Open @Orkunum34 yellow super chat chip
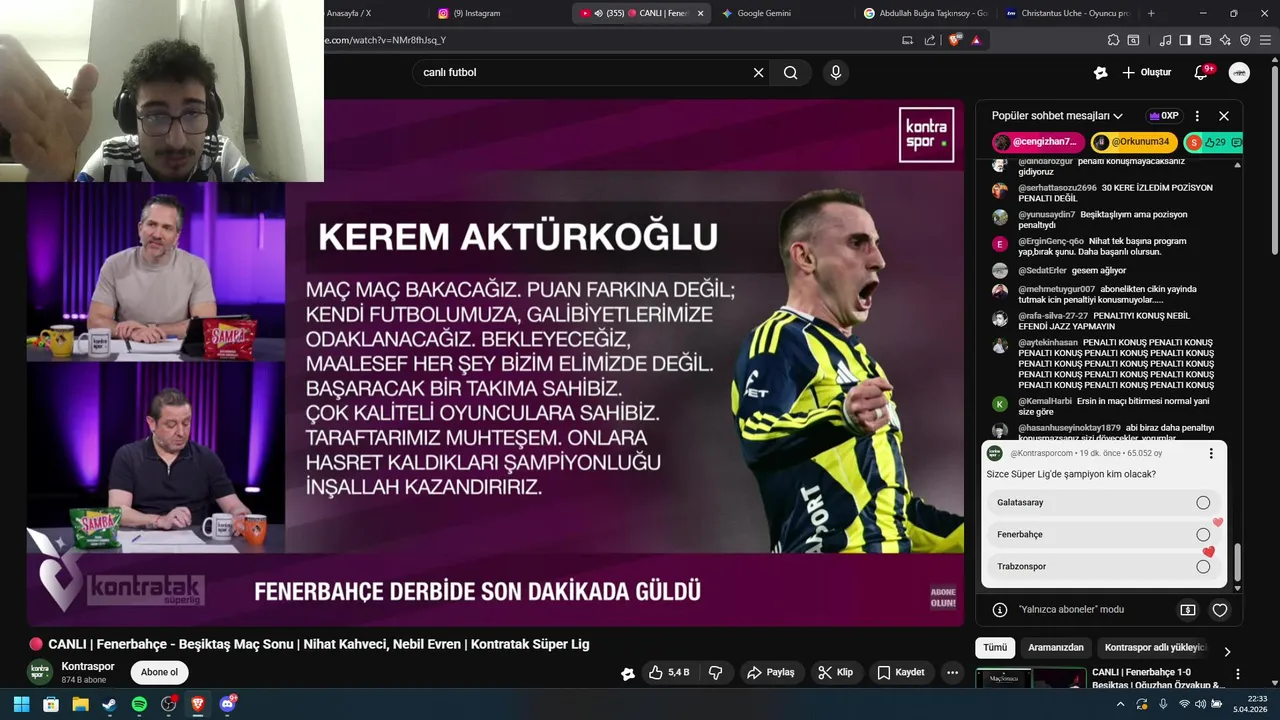 coord(1133,142)
